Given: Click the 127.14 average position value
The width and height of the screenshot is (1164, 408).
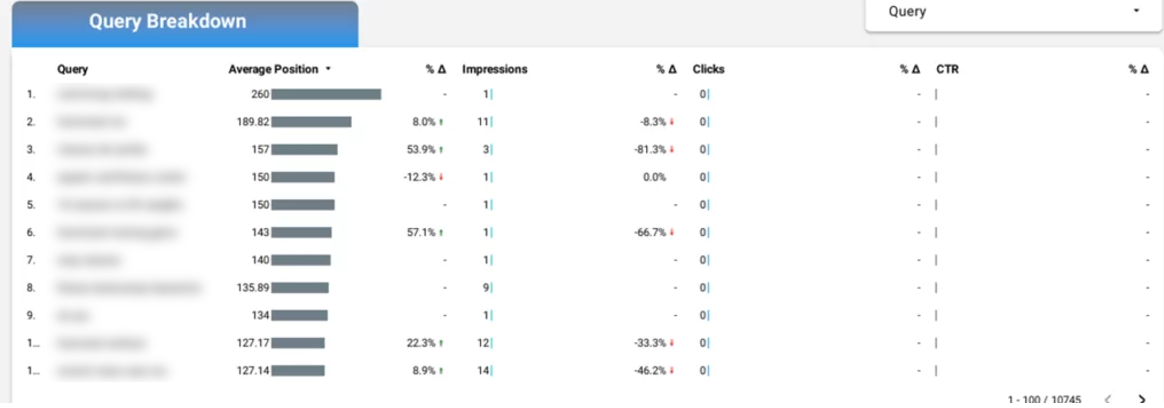Looking at the screenshot, I should (x=252, y=370).
